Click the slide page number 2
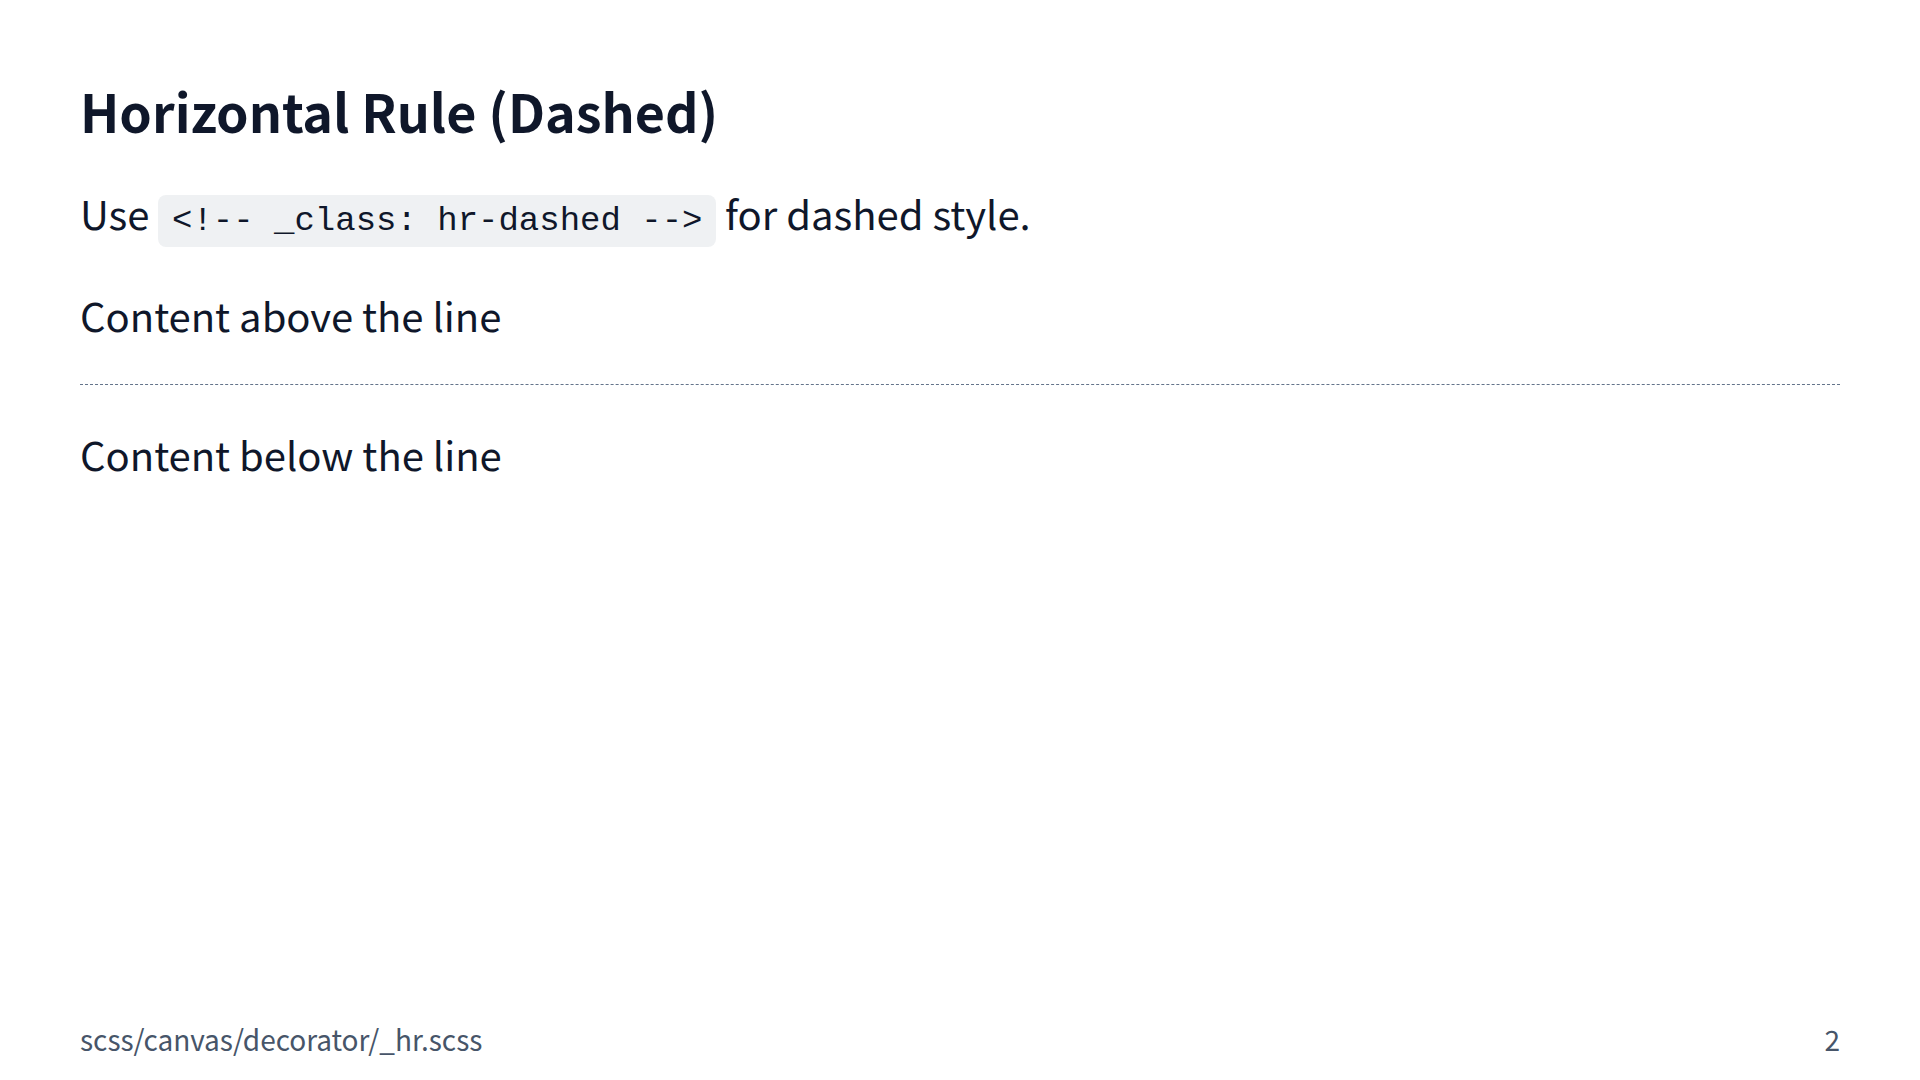The width and height of the screenshot is (1920, 1080). point(1831,1041)
